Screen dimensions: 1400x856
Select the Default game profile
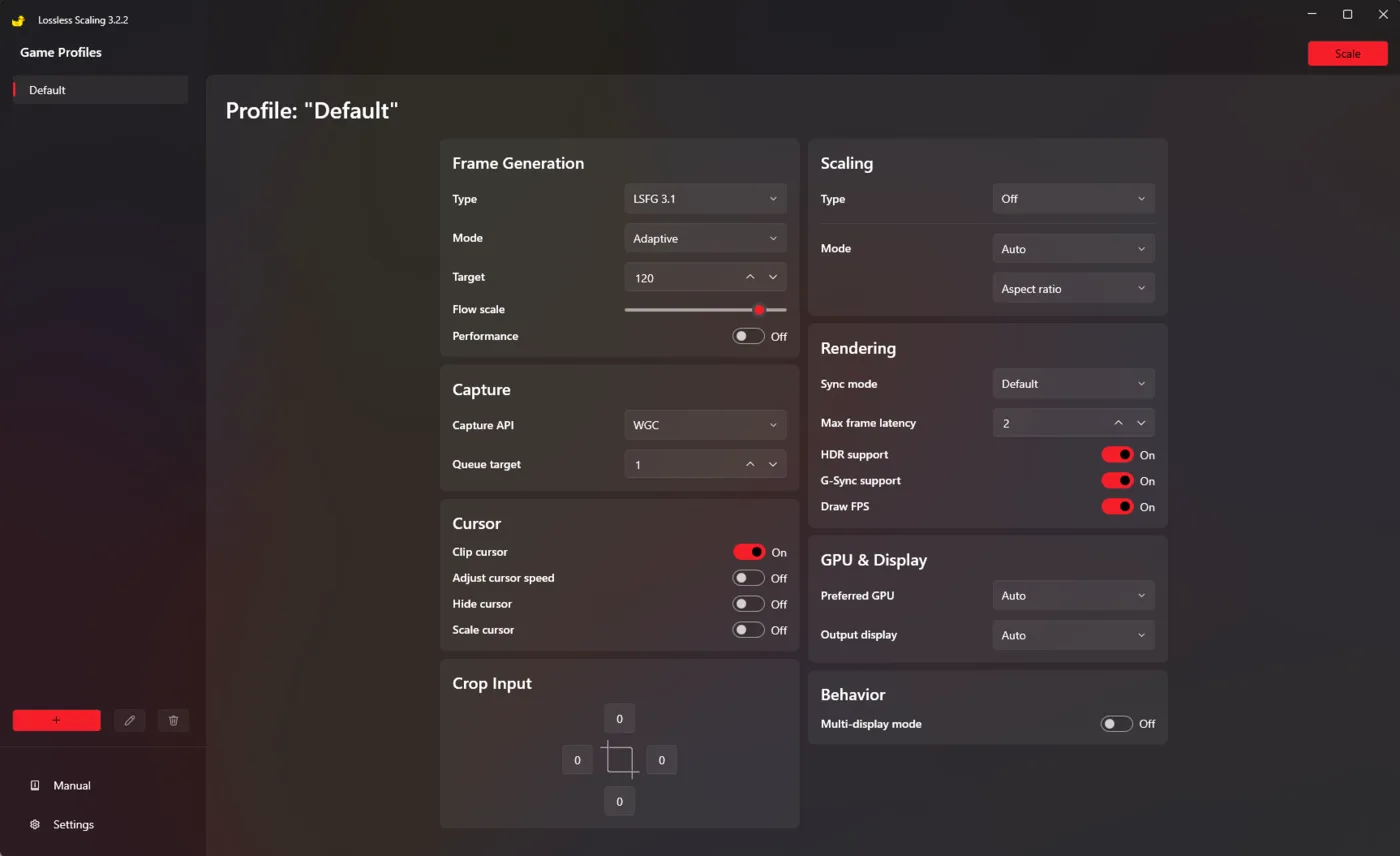click(100, 90)
